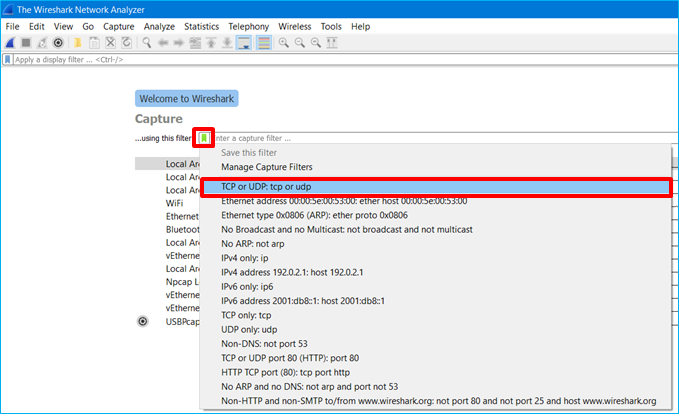Click the Stop capture toolbar icon
This screenshot has width=679, height=414.
(26, 43)
